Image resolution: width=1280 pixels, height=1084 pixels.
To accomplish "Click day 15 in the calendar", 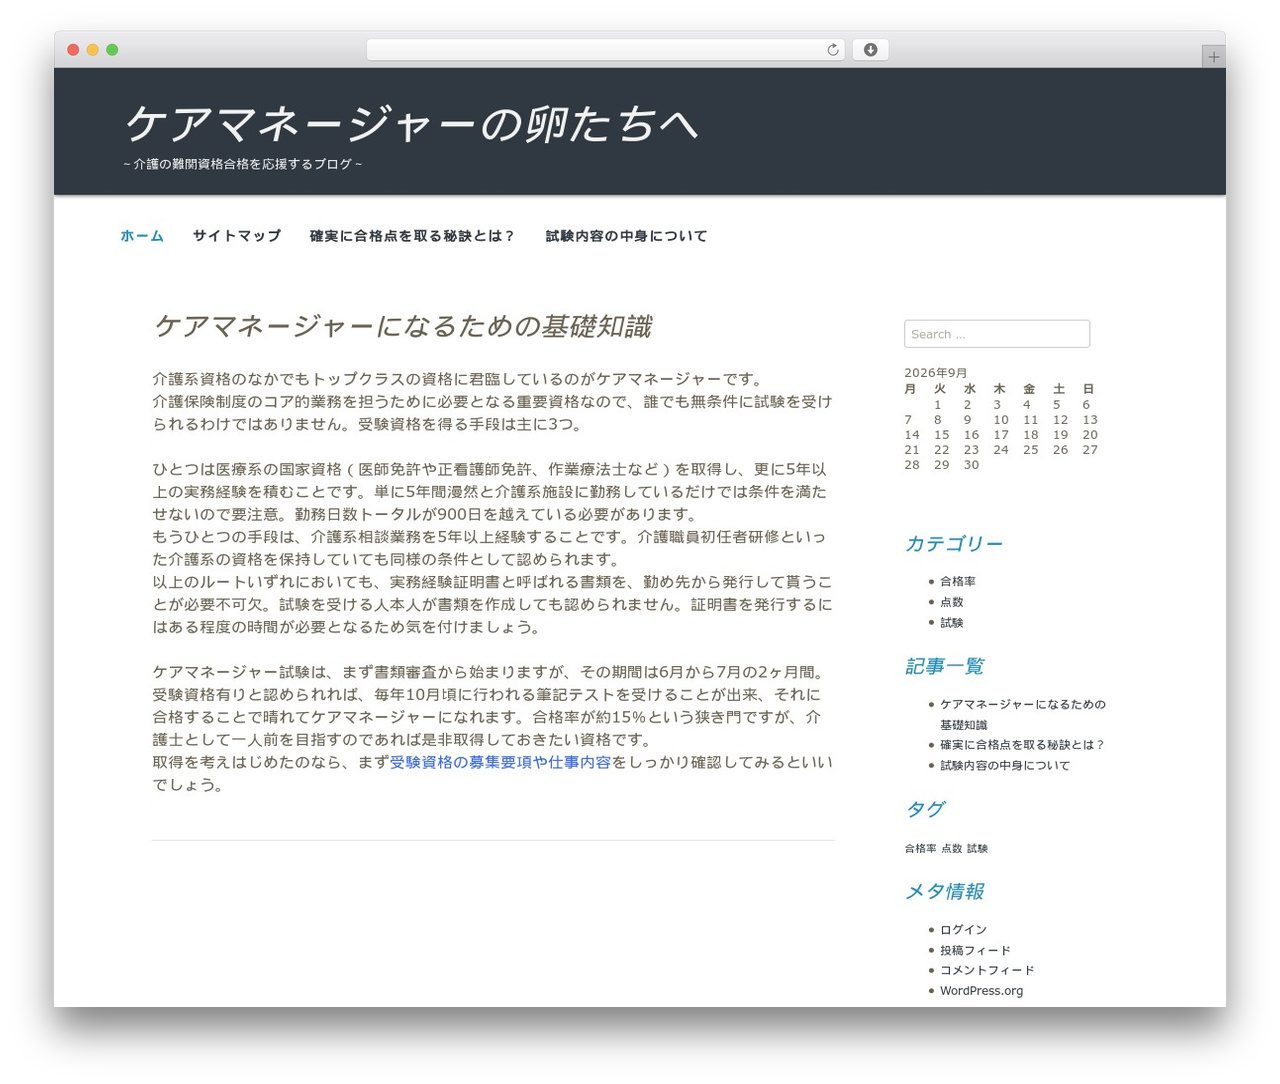I will [x=942, y=435].
